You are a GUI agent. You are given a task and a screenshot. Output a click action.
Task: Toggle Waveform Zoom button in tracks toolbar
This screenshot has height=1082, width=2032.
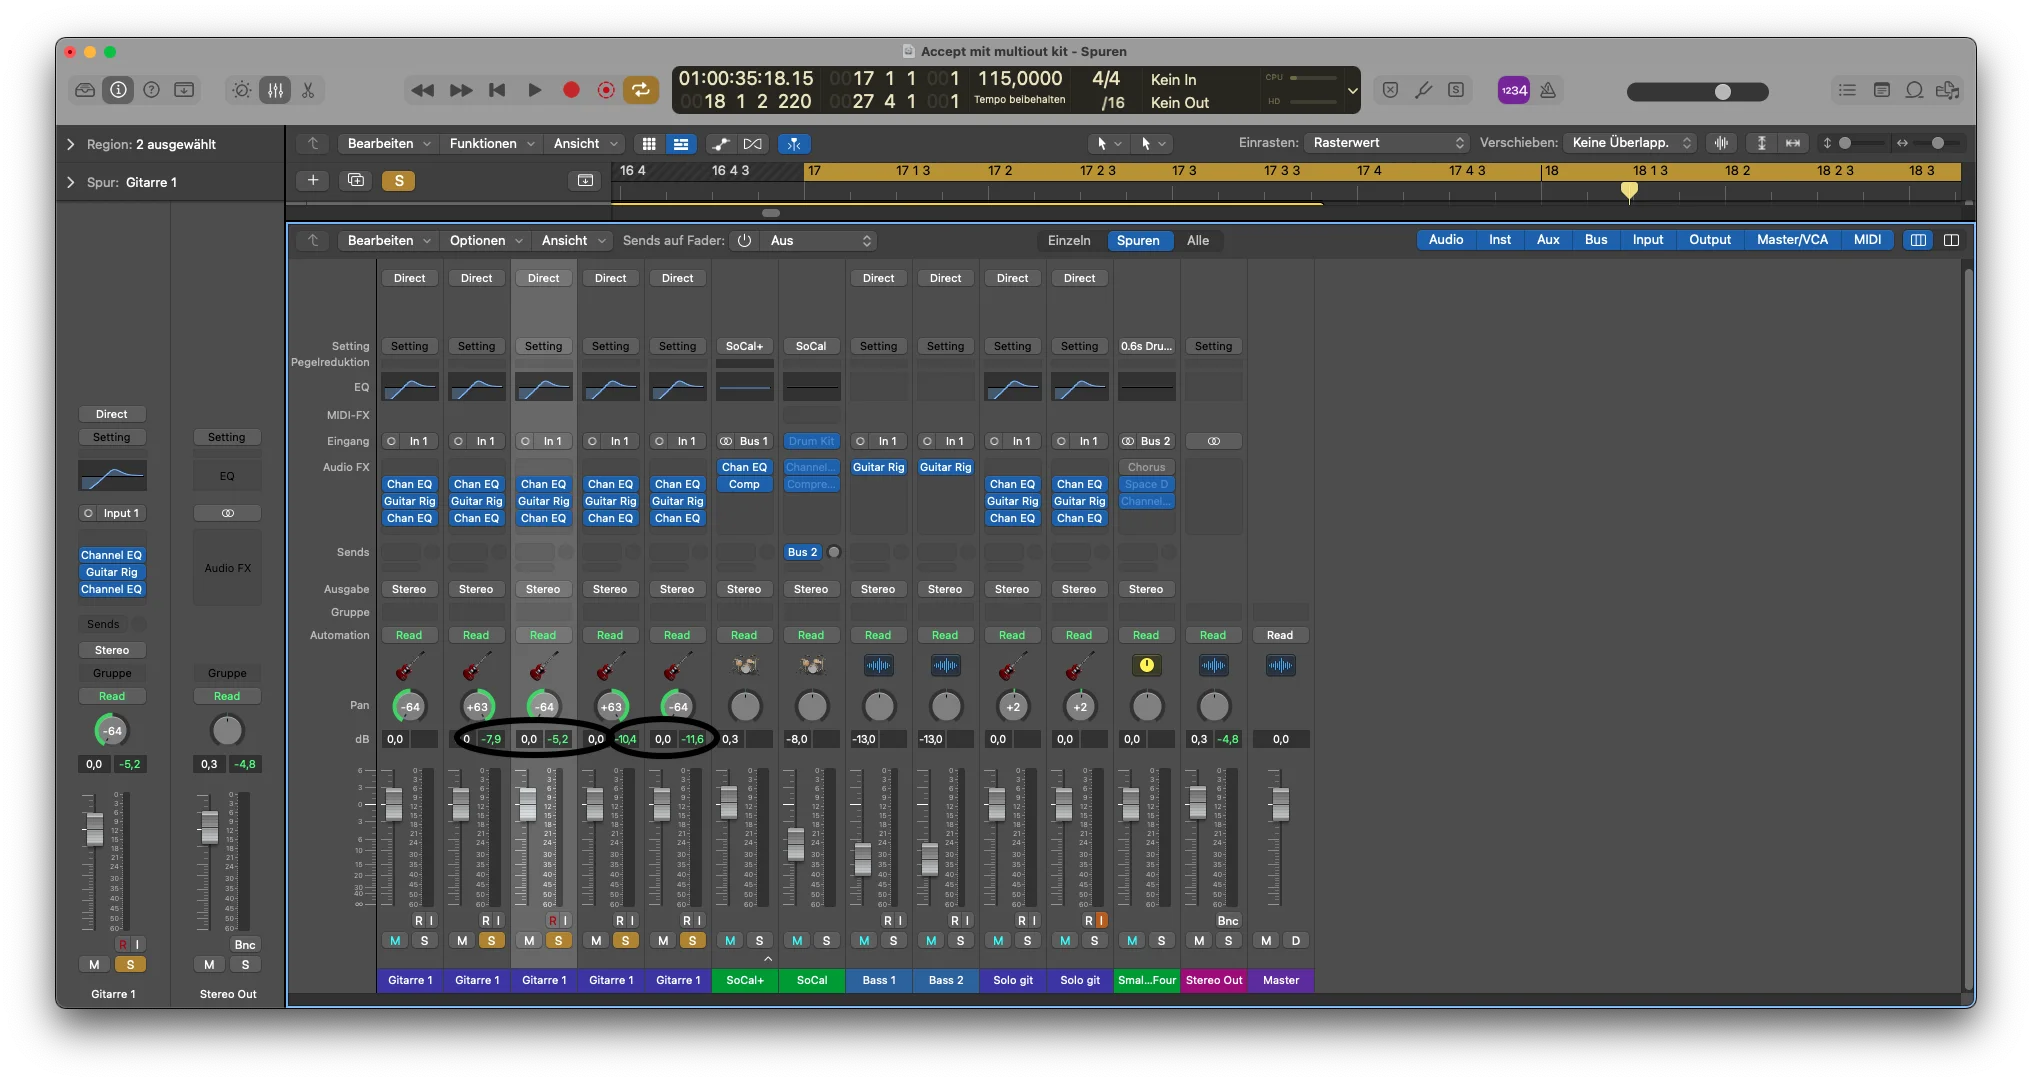[1721, 143]
